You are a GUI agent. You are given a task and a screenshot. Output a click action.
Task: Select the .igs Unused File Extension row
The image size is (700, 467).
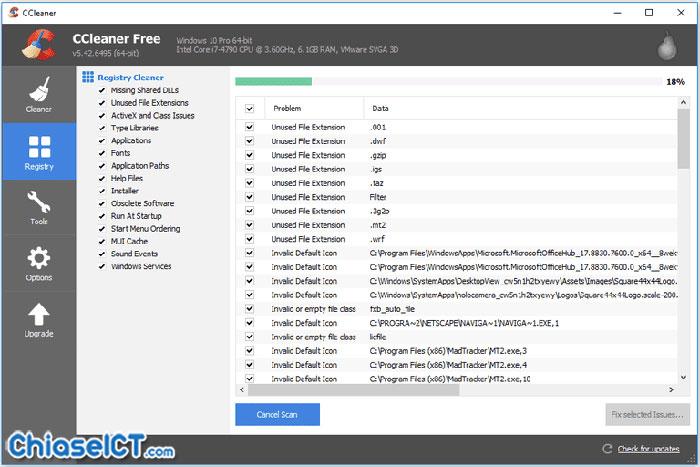click(456, 169)
